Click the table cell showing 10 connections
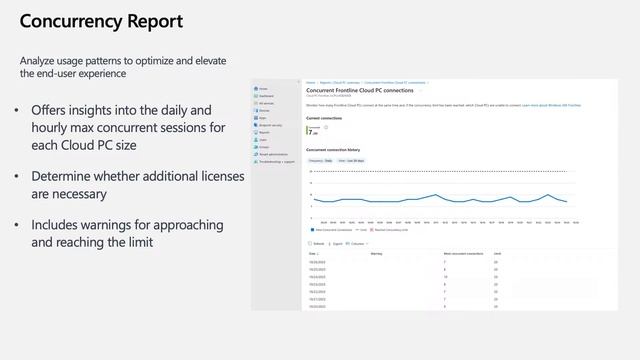Screen dimensions: 640x360 446,277
